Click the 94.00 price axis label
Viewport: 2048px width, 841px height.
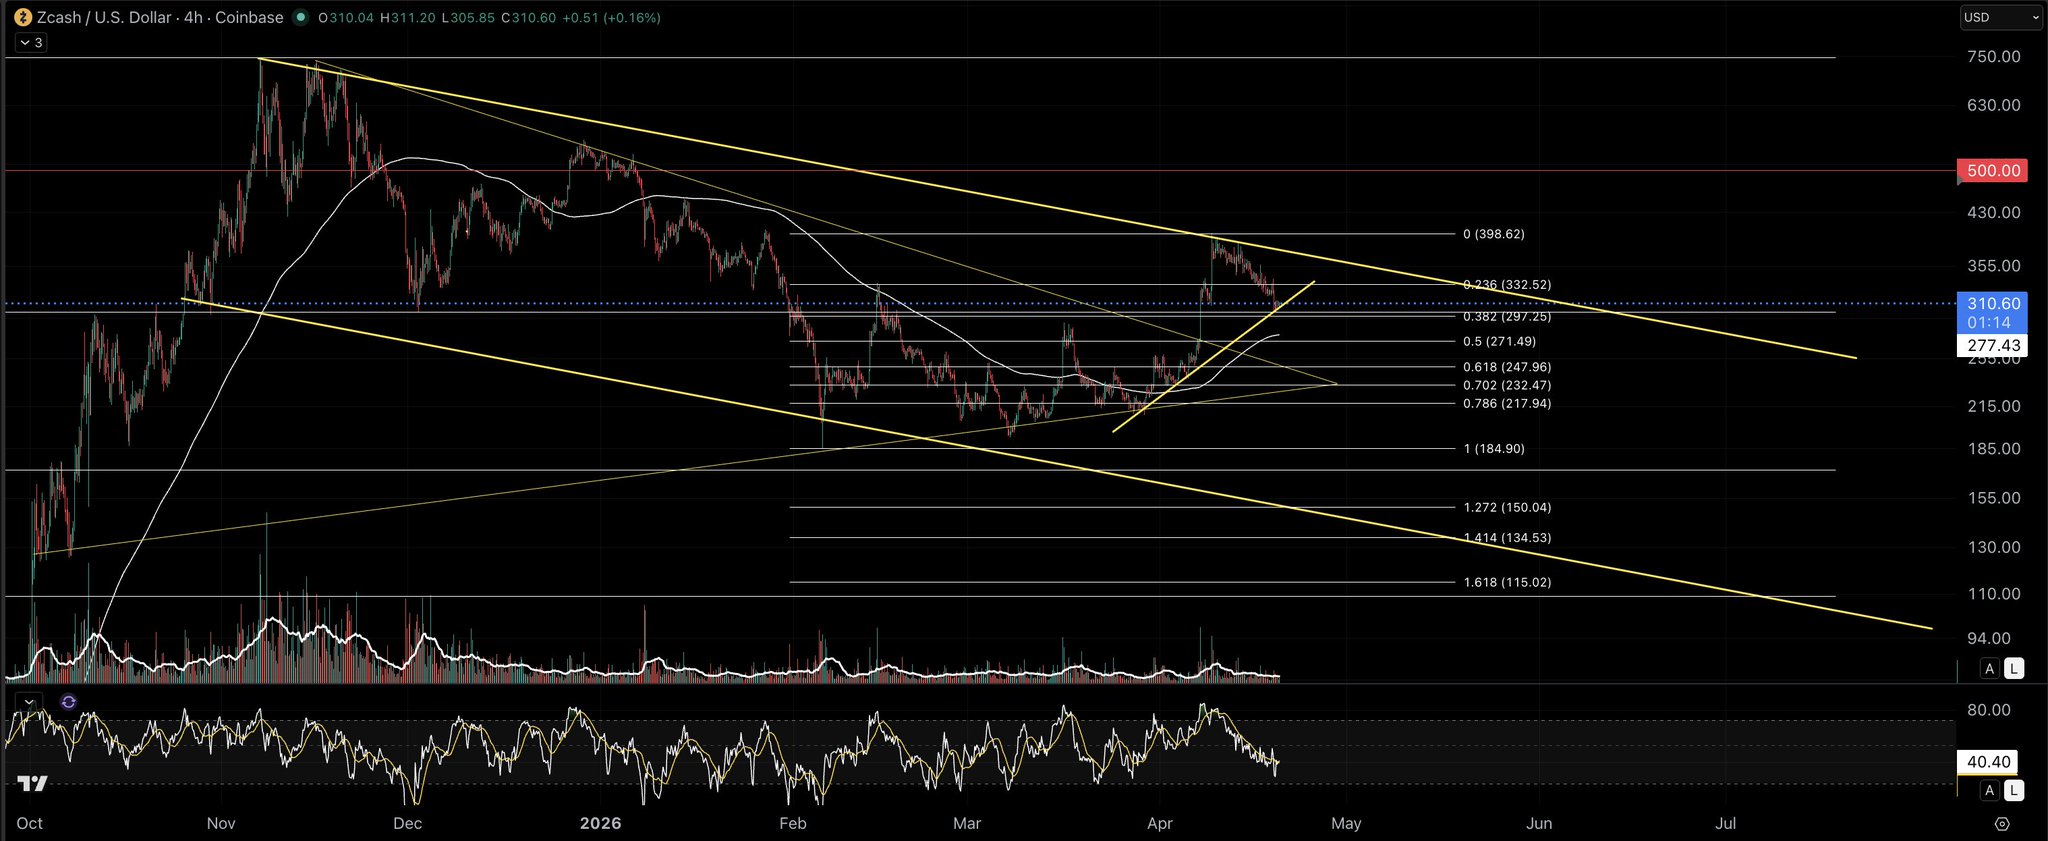(x=1989, y=638)
